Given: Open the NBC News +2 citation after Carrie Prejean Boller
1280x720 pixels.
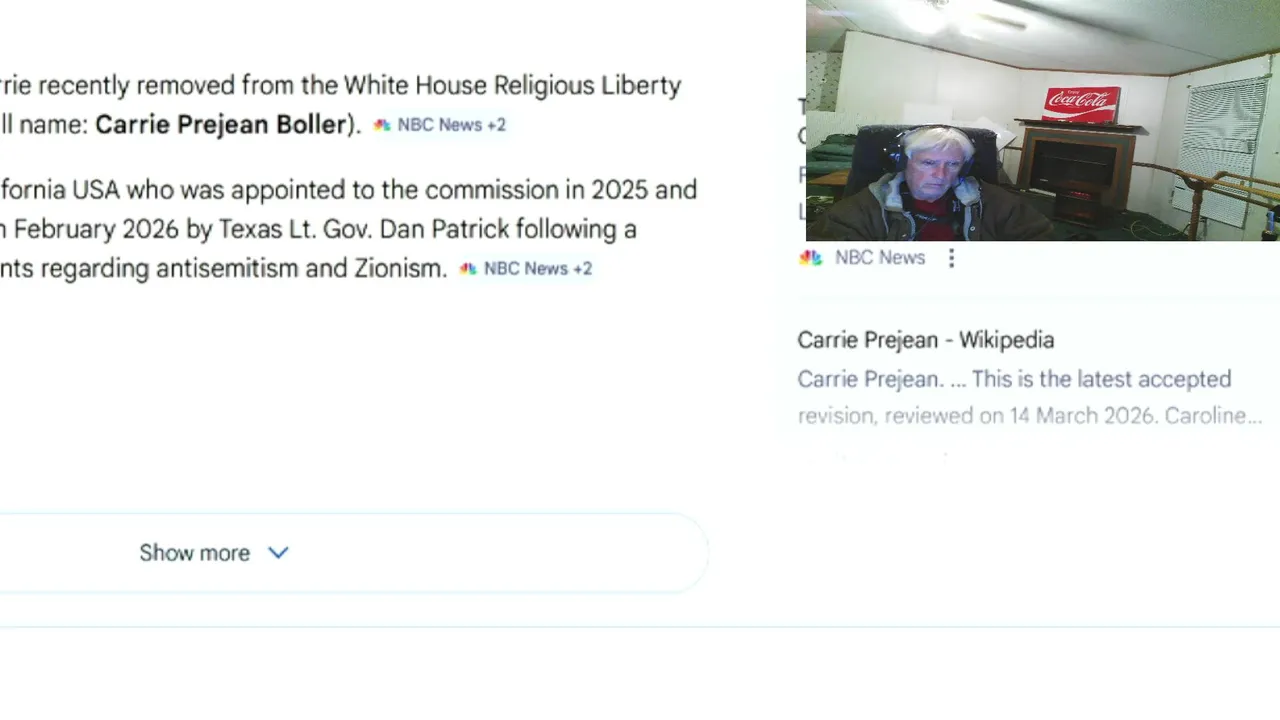Looking at the screenshot, I should point(440,125).
